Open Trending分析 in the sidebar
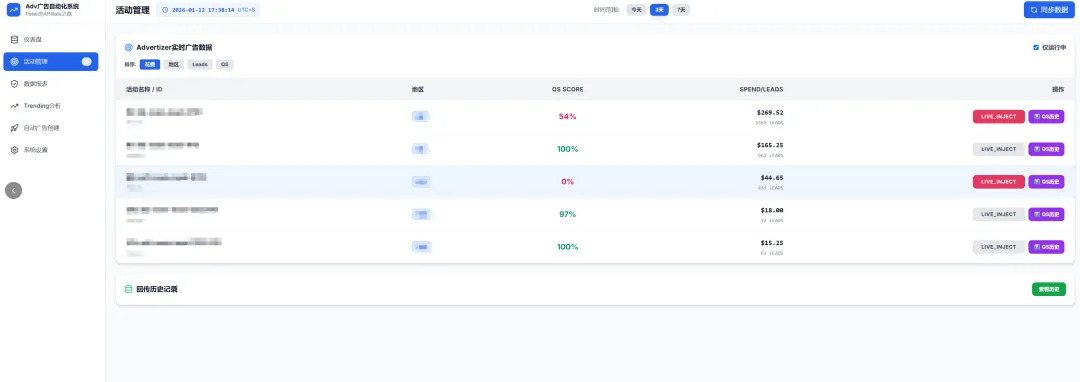The image size is (1080, 382). pyautogui.click(x=51, y=105)
